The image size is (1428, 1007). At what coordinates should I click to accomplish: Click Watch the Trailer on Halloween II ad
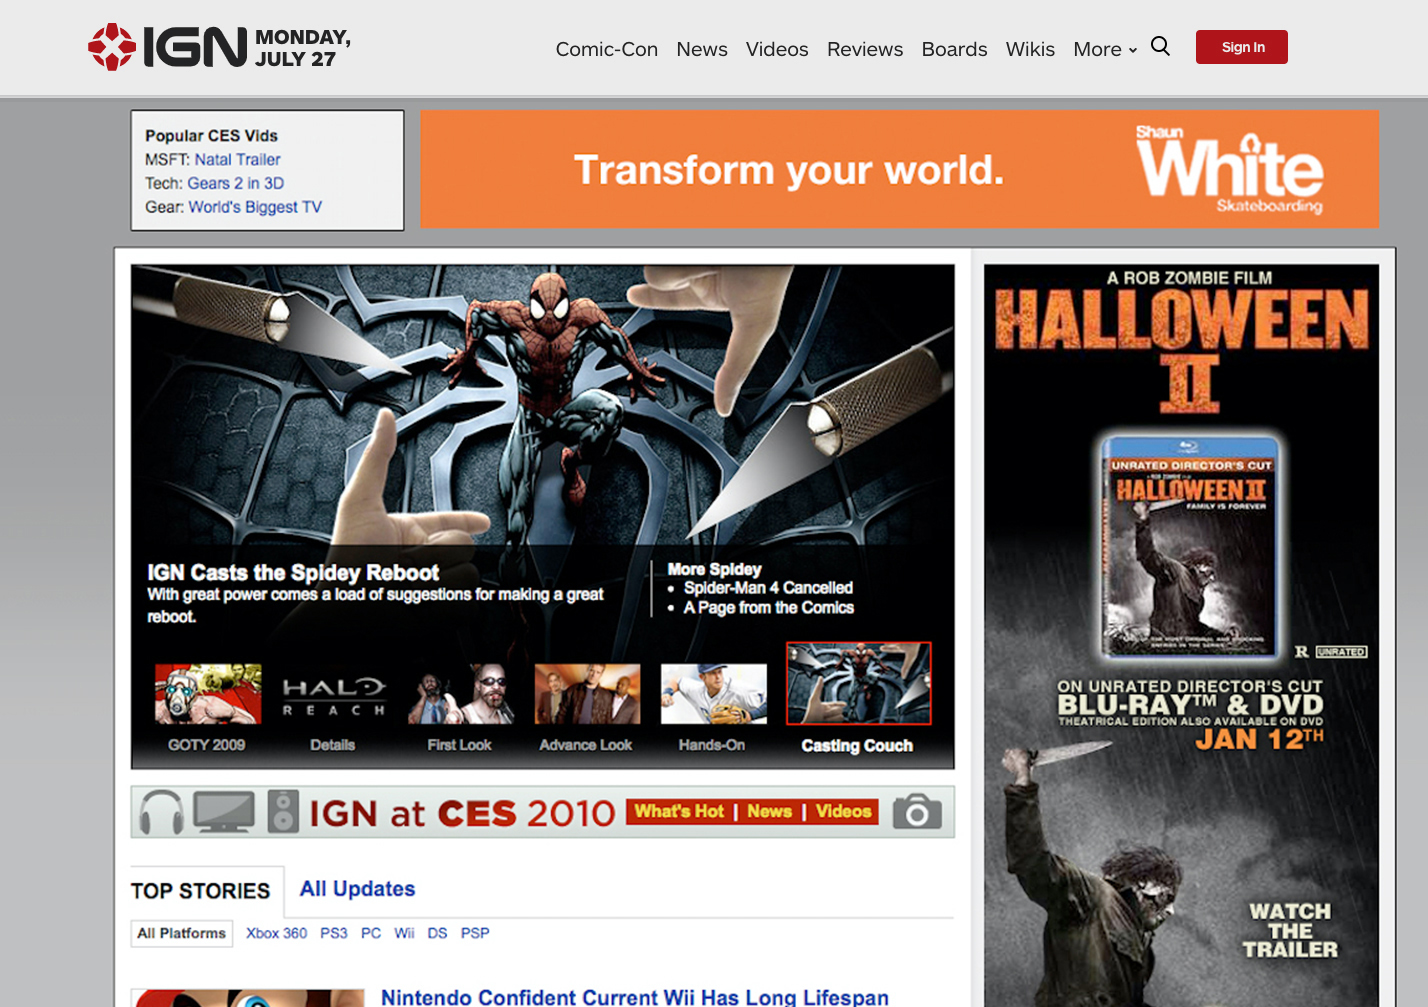click(1290, 930)
